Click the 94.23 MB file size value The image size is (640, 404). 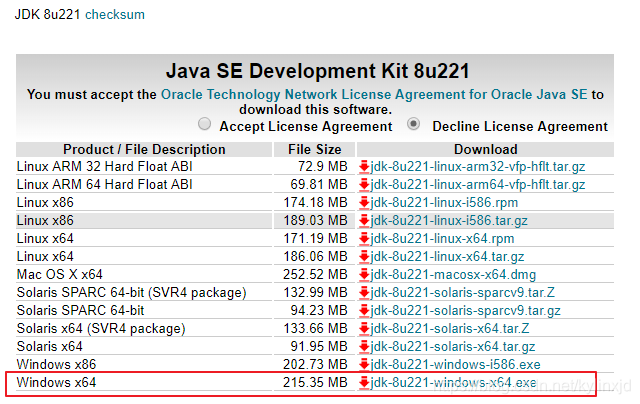(319, 311)
